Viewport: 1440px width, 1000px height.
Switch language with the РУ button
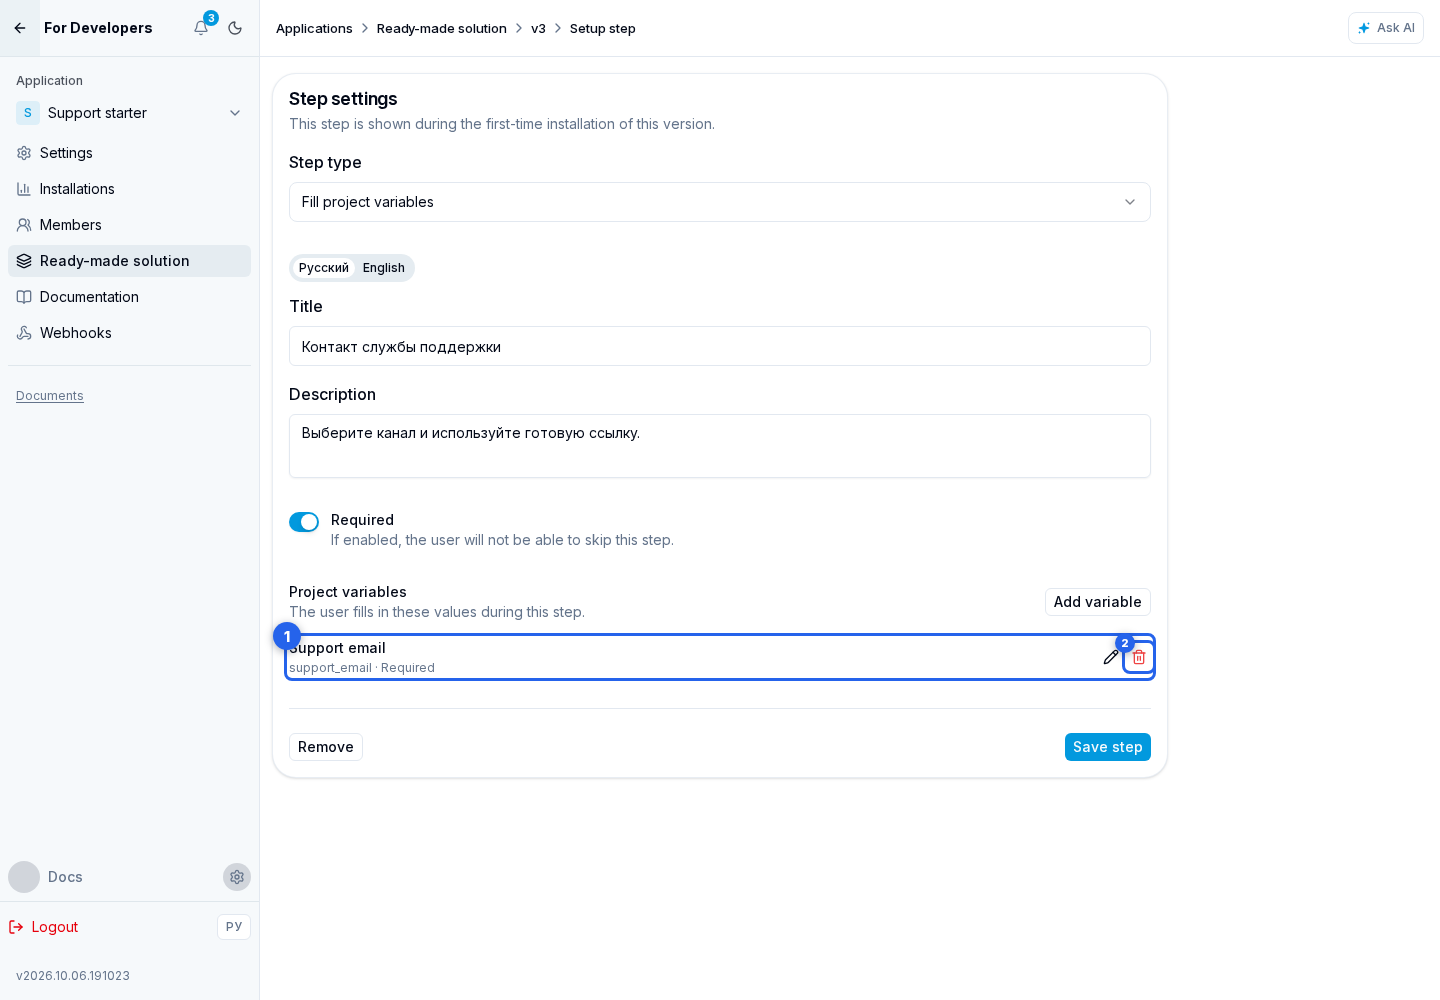[234, 927]
